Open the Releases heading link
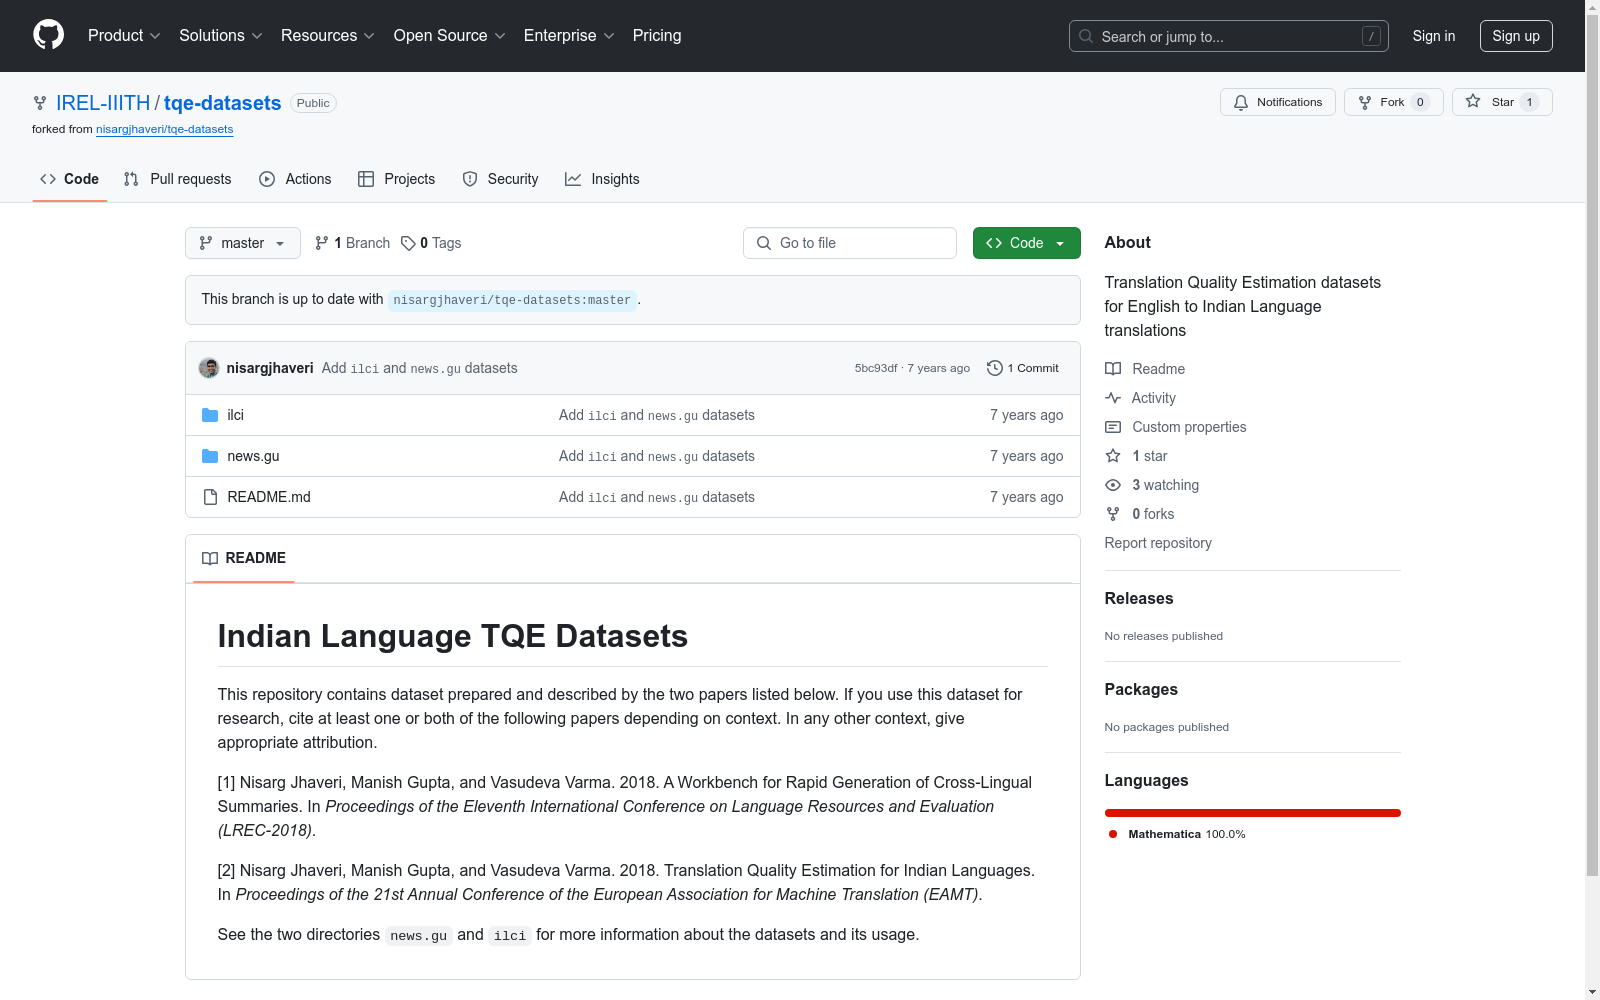This screenshot has width=1600, height=1000. pyautogui.click(x=1139, y=598)
